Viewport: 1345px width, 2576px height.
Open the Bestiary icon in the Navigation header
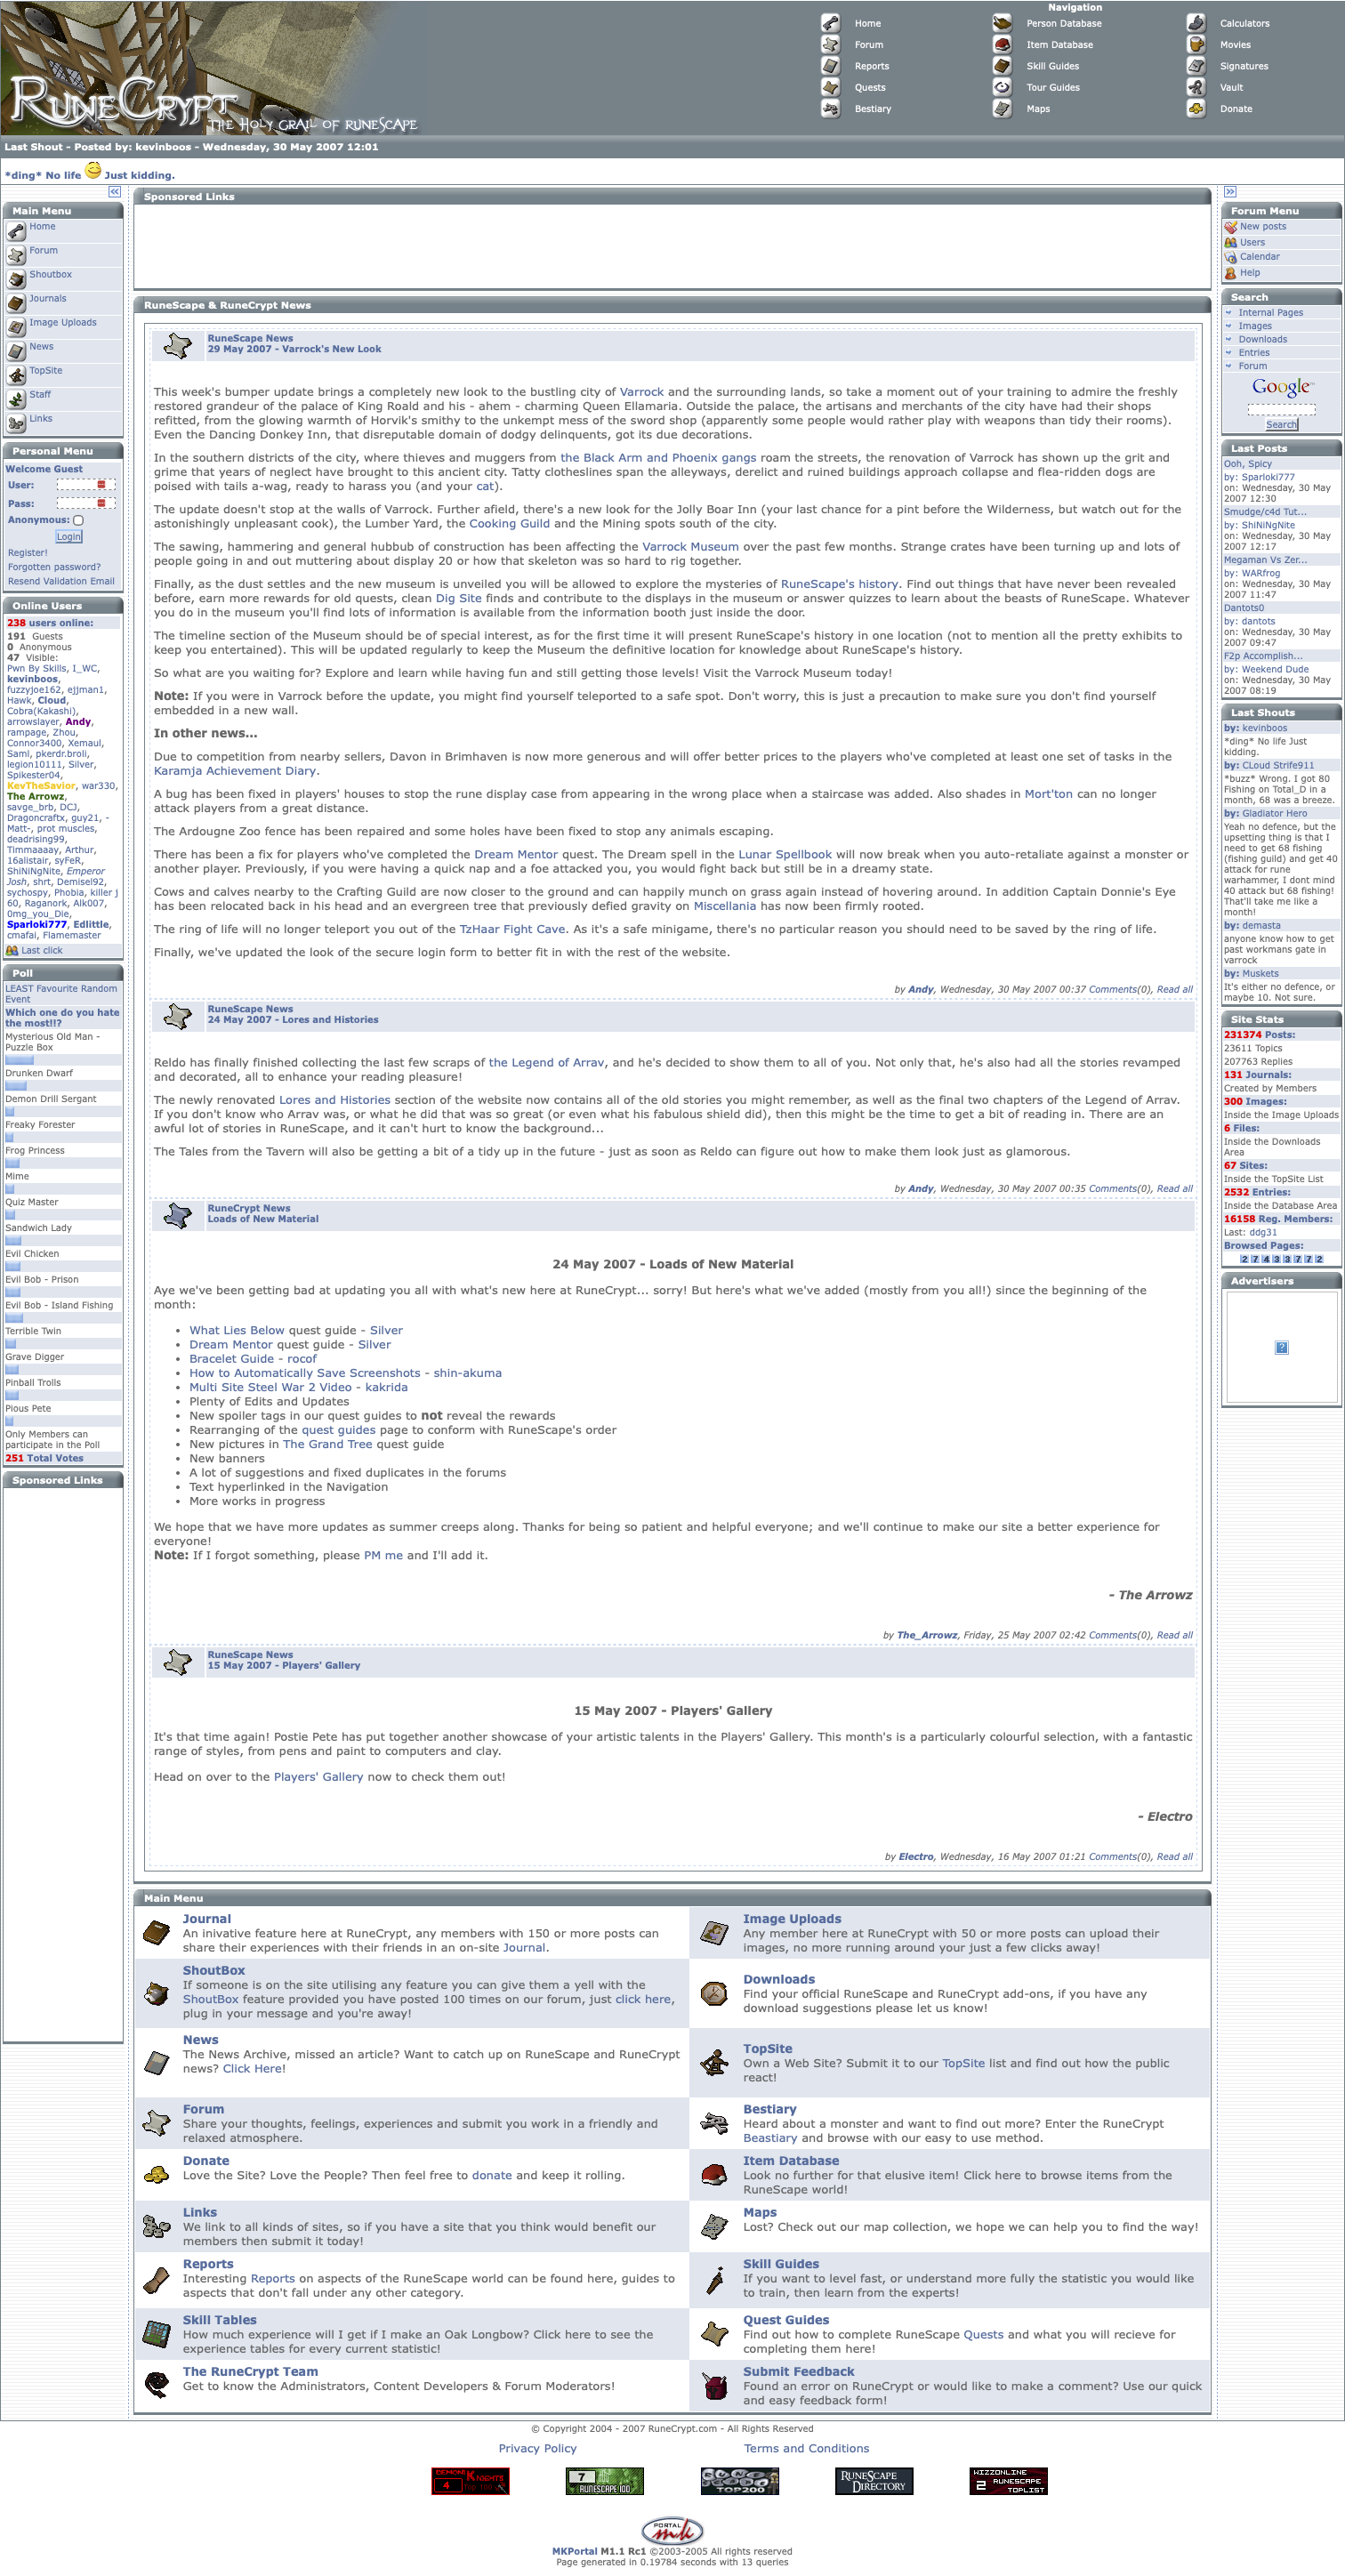click(830, 108)
